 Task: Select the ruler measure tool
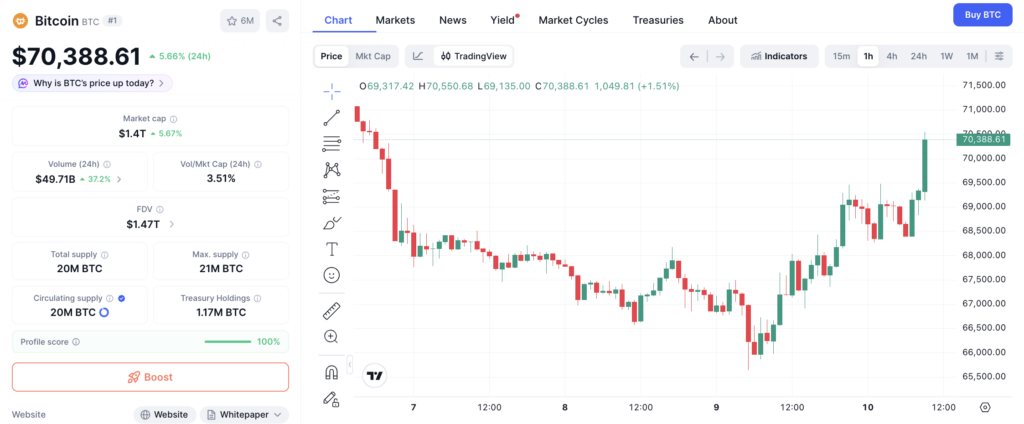332,311
